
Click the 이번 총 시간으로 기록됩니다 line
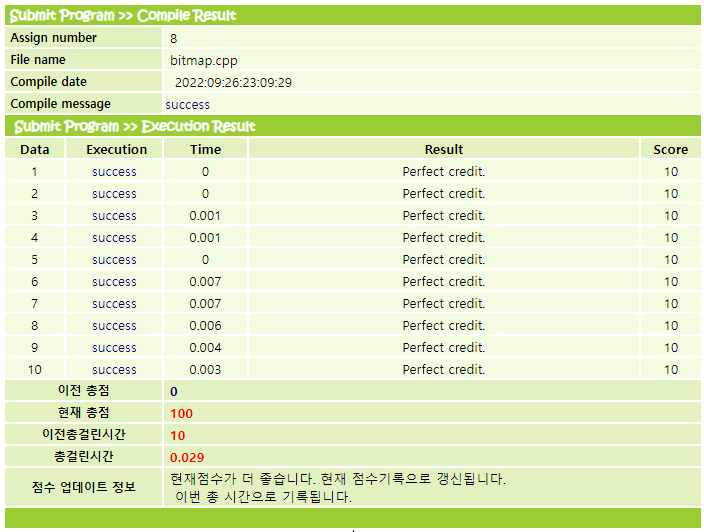point(263,497)
